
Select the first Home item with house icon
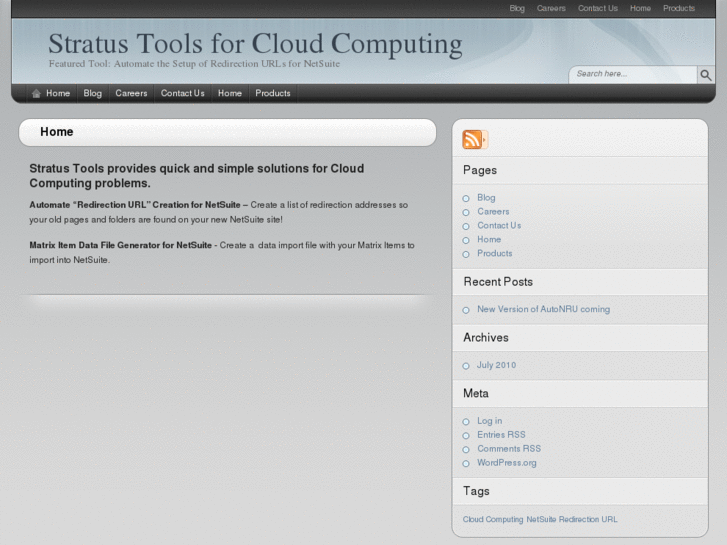point(51,93)
